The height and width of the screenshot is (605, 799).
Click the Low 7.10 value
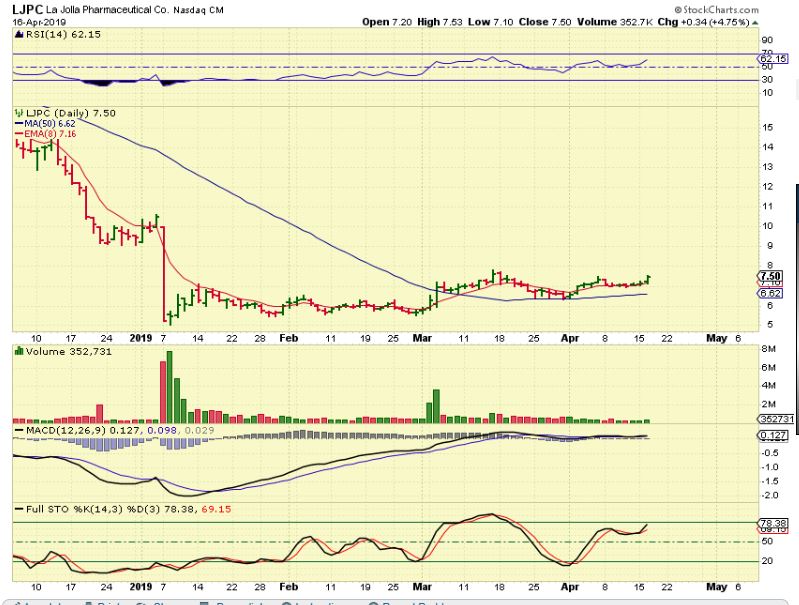490,22
